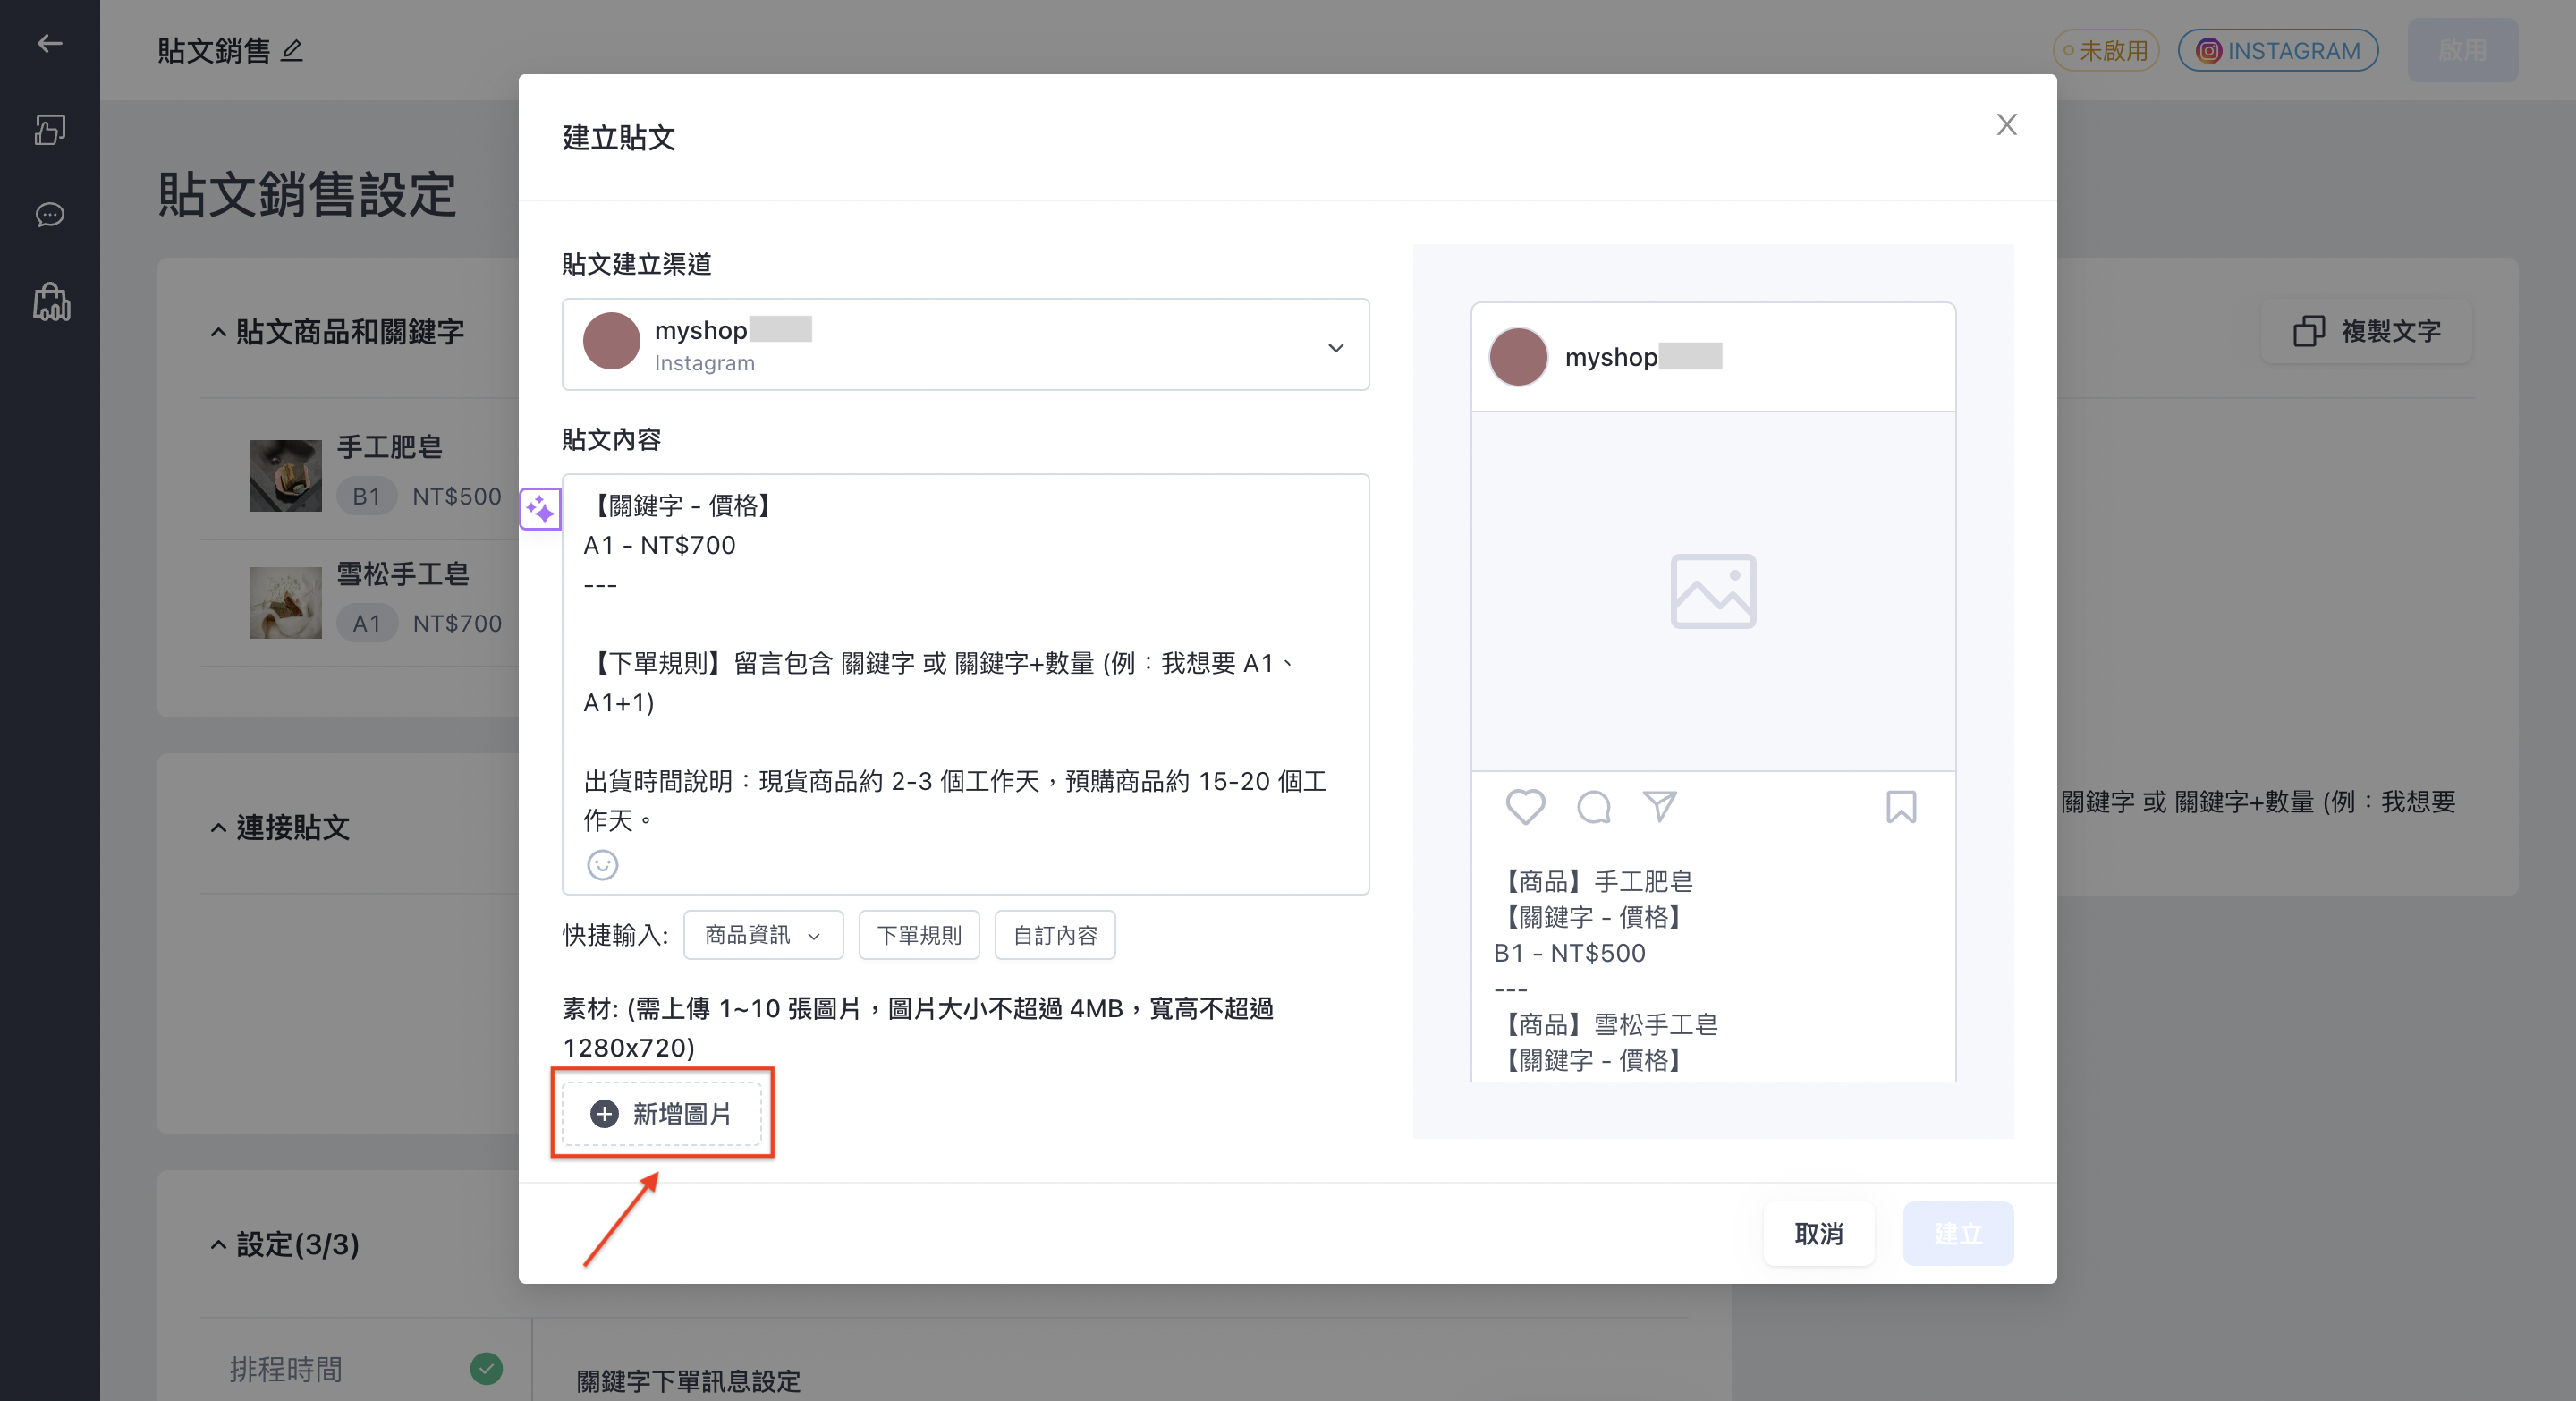The height and width of the screenshot is (1401, 2576).
Task: Collapse the 貼文商品和關鍵字 section
Action: point(218,332)
